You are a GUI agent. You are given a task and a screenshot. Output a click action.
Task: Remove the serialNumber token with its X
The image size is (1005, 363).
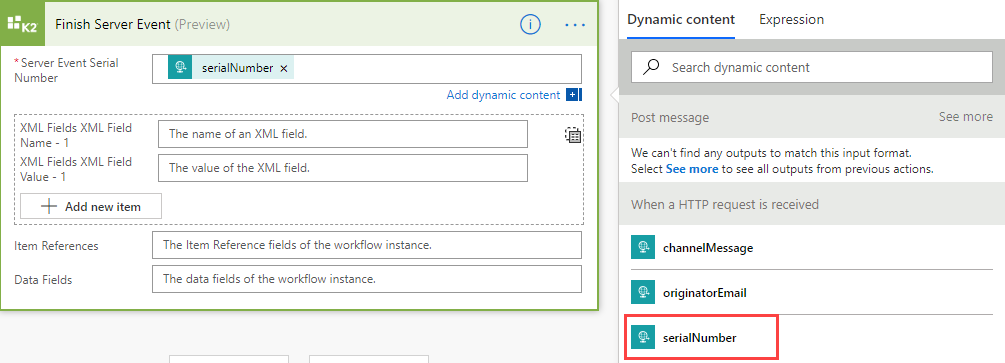click(284, 68)
